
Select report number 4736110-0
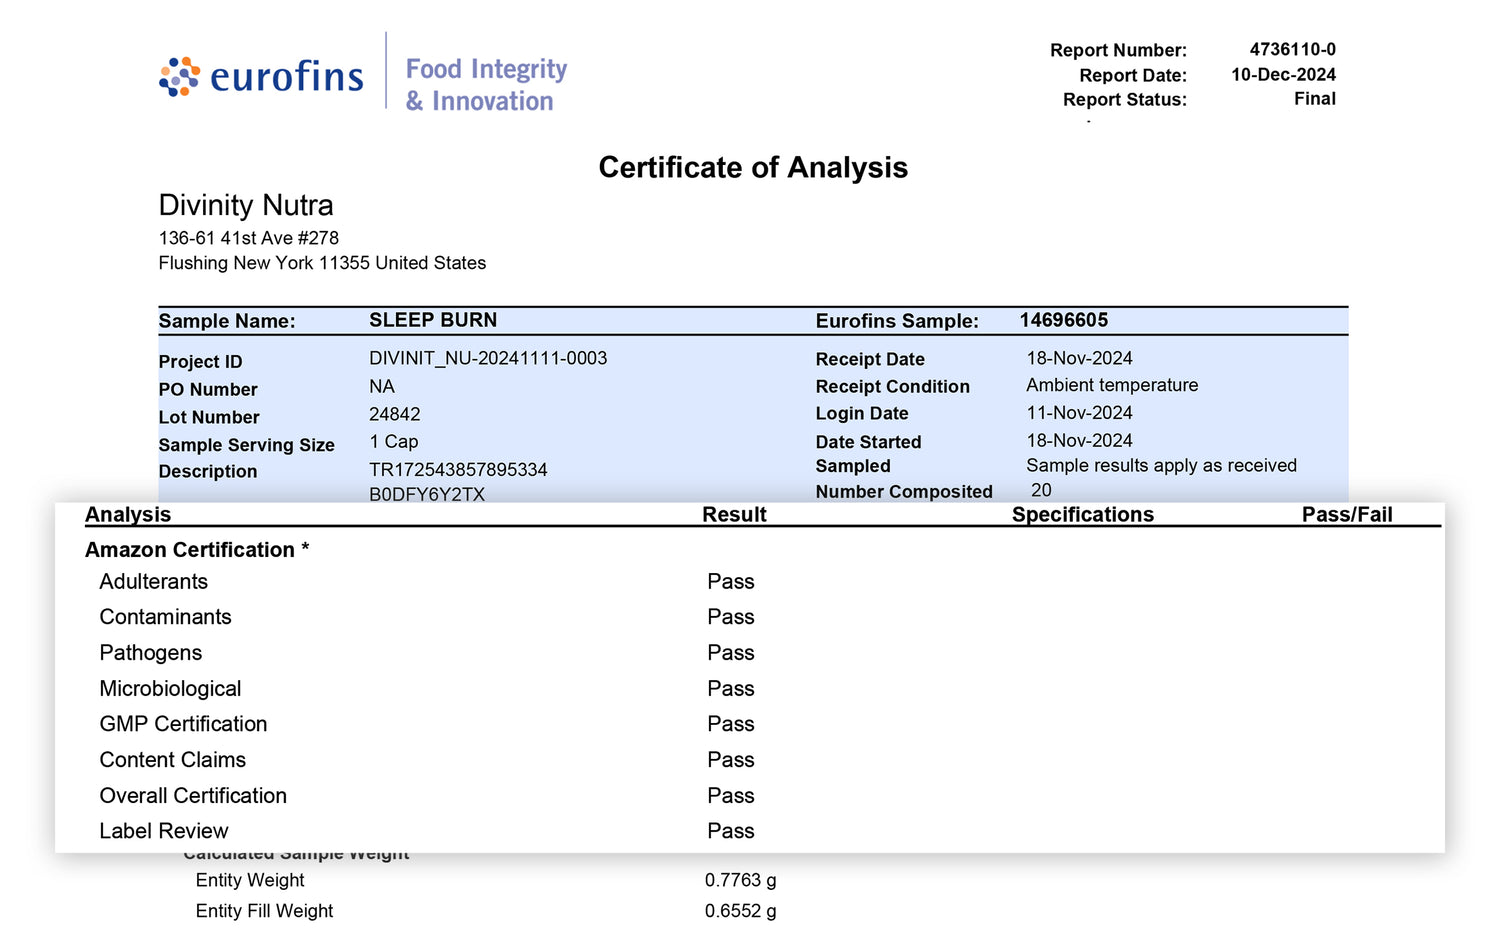pos(1292,49)
